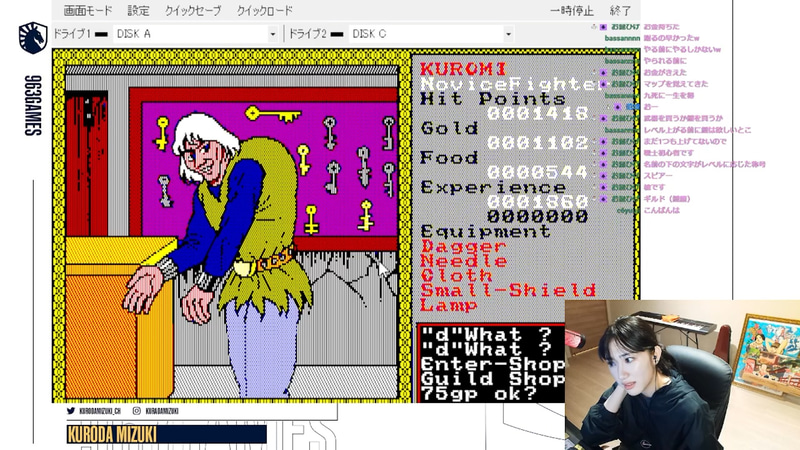Screen dimensions: 800x450
Task: Click the Experience label
Action: click(493, 187)
